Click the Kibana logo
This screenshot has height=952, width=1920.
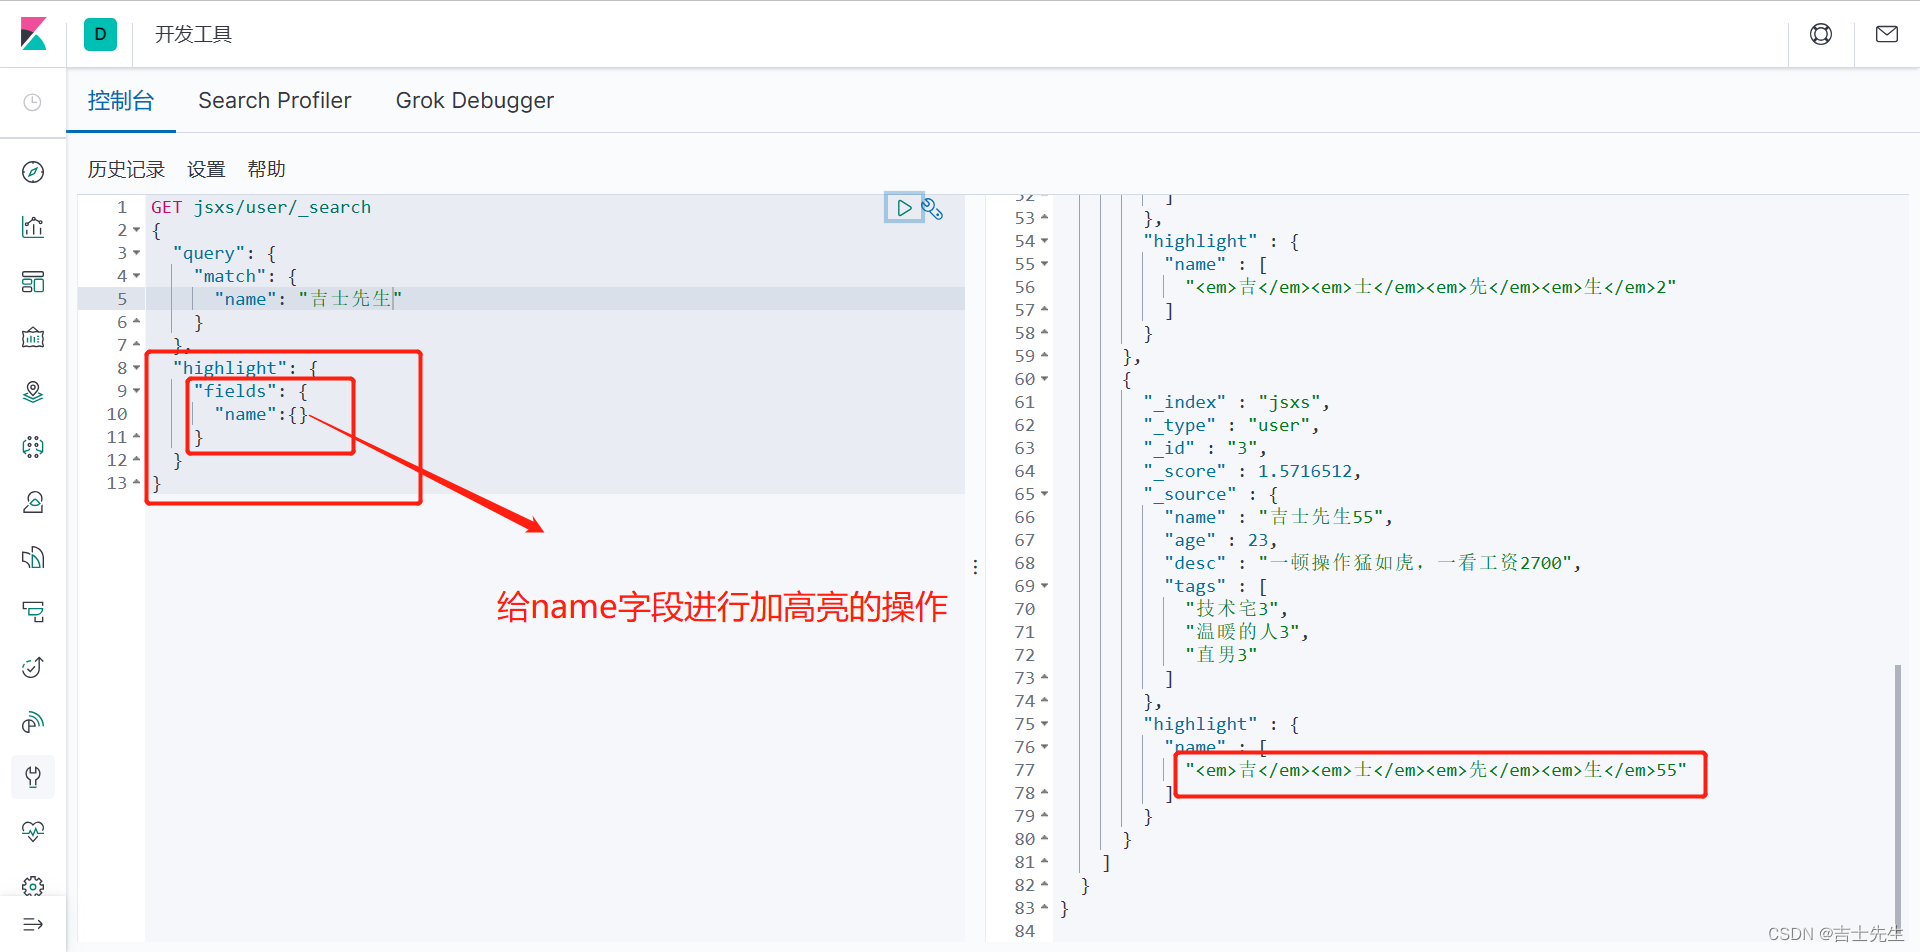click(33, 34)
